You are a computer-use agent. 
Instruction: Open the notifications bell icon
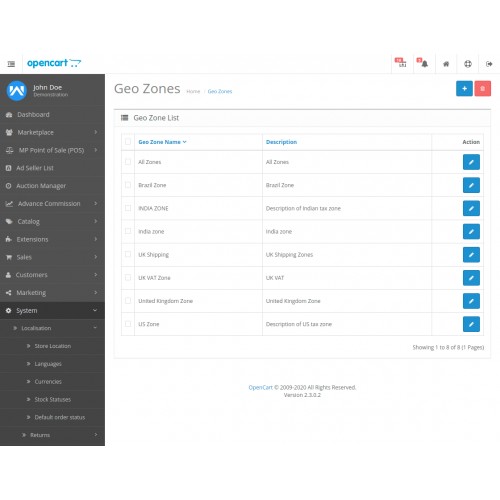click(x=423, y=63)
